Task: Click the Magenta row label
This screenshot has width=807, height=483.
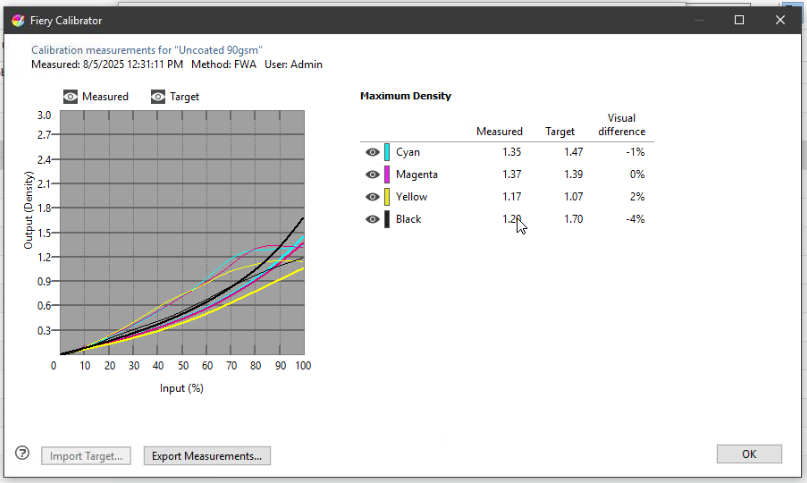Action: pos(416,175)
